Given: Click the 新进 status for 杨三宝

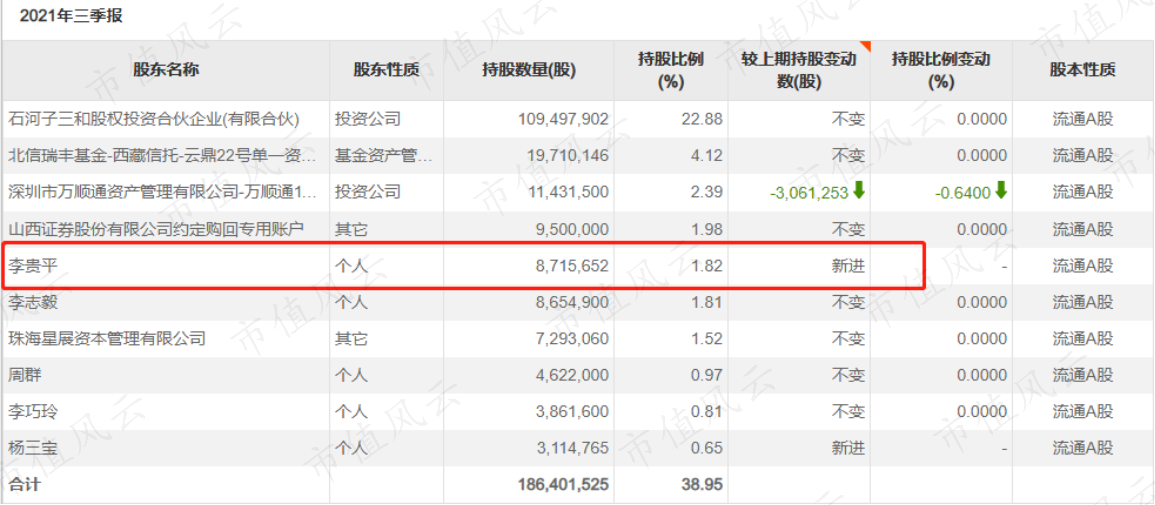Looking at the screenshot, I should click(x=849, y=448).
